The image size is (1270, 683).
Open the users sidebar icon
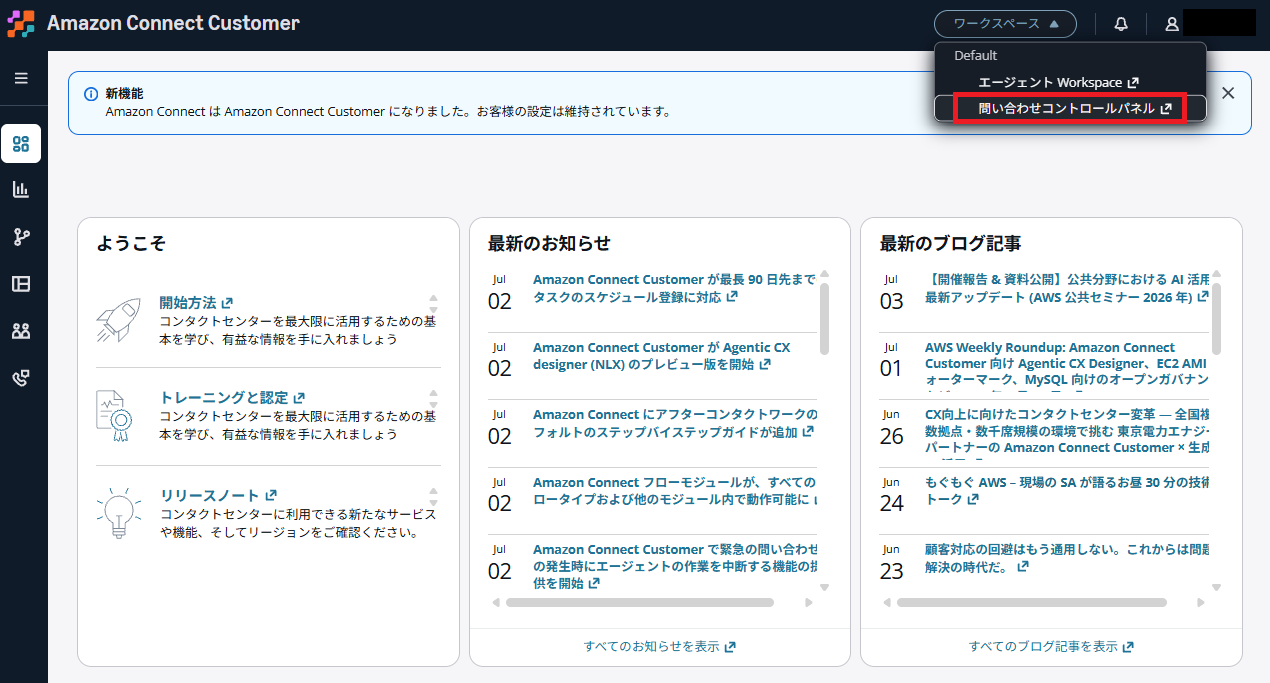coord(21,331)
